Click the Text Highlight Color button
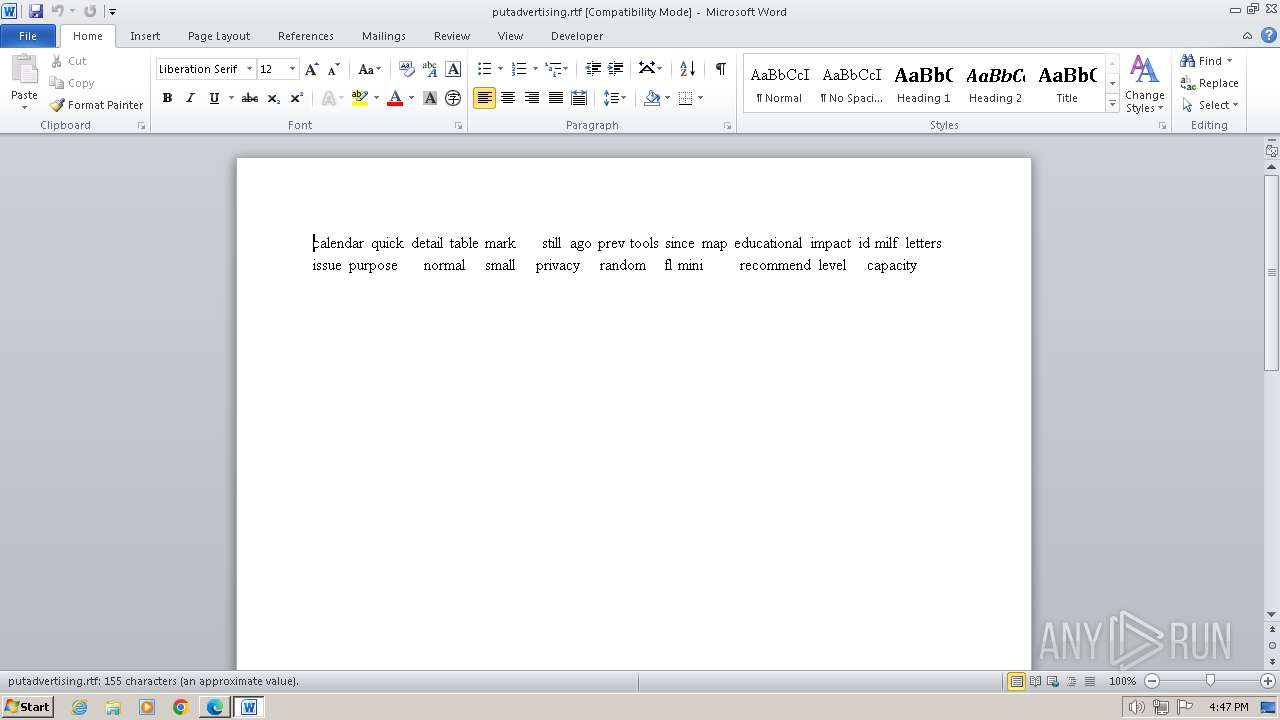The width and height of the screenshot is (1280, 720). click(x=360, y=98)
